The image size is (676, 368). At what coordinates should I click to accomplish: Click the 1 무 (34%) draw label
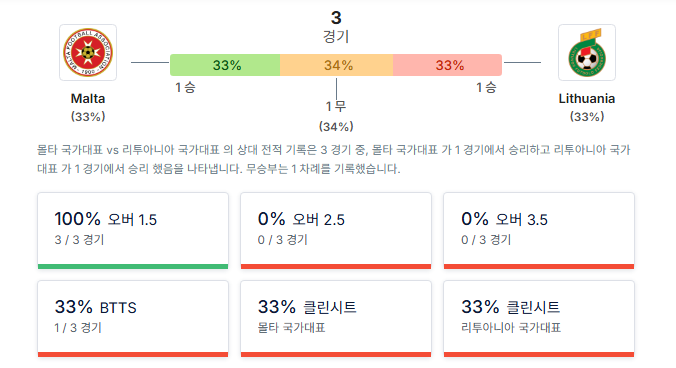pos(336,116)
